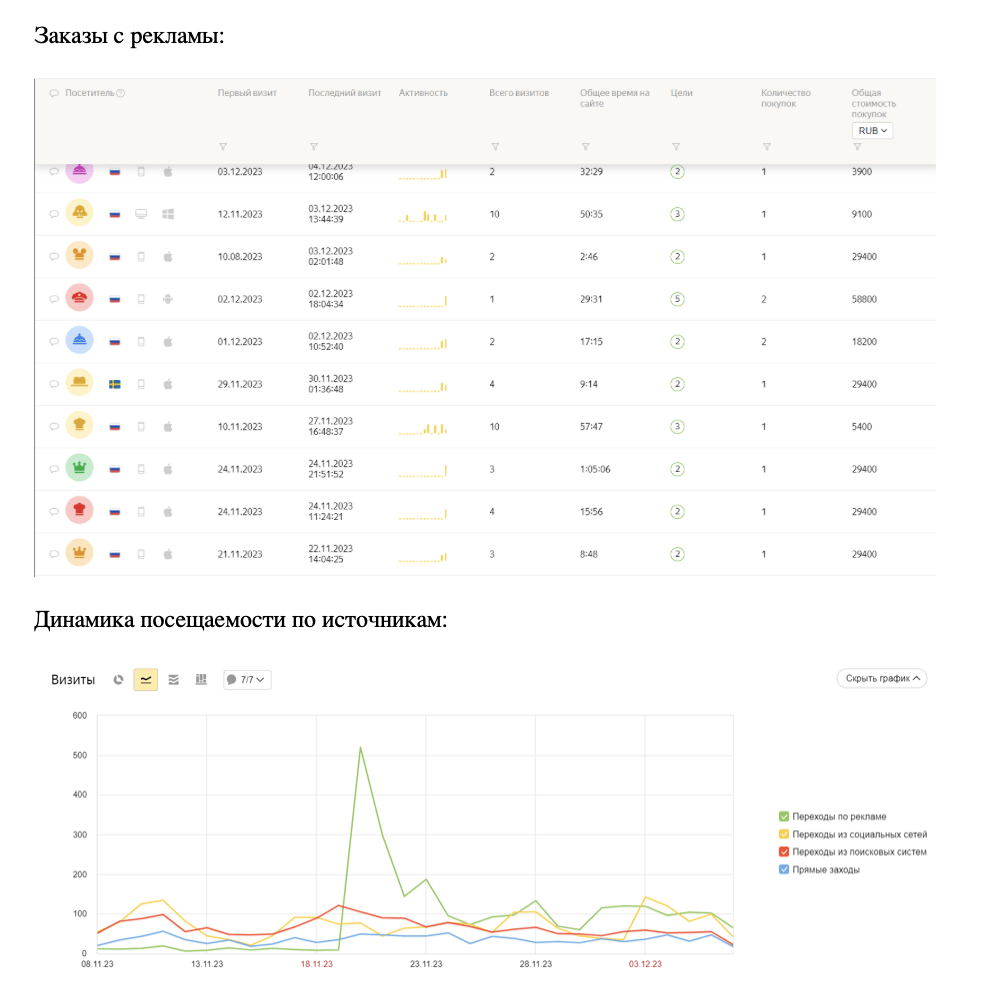994x986 pixels.
Task: Click comment icon on visitor from 12.11.2023
Action: (54, 214)
